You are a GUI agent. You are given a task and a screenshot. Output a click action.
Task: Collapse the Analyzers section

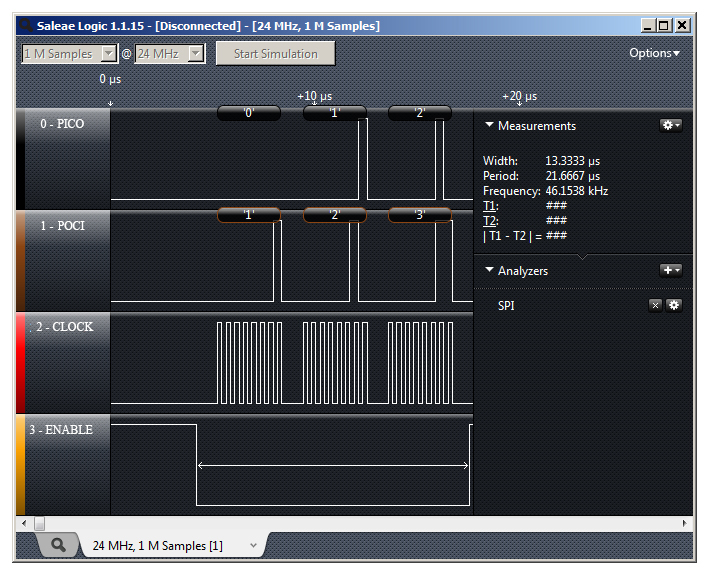(489, 270)
